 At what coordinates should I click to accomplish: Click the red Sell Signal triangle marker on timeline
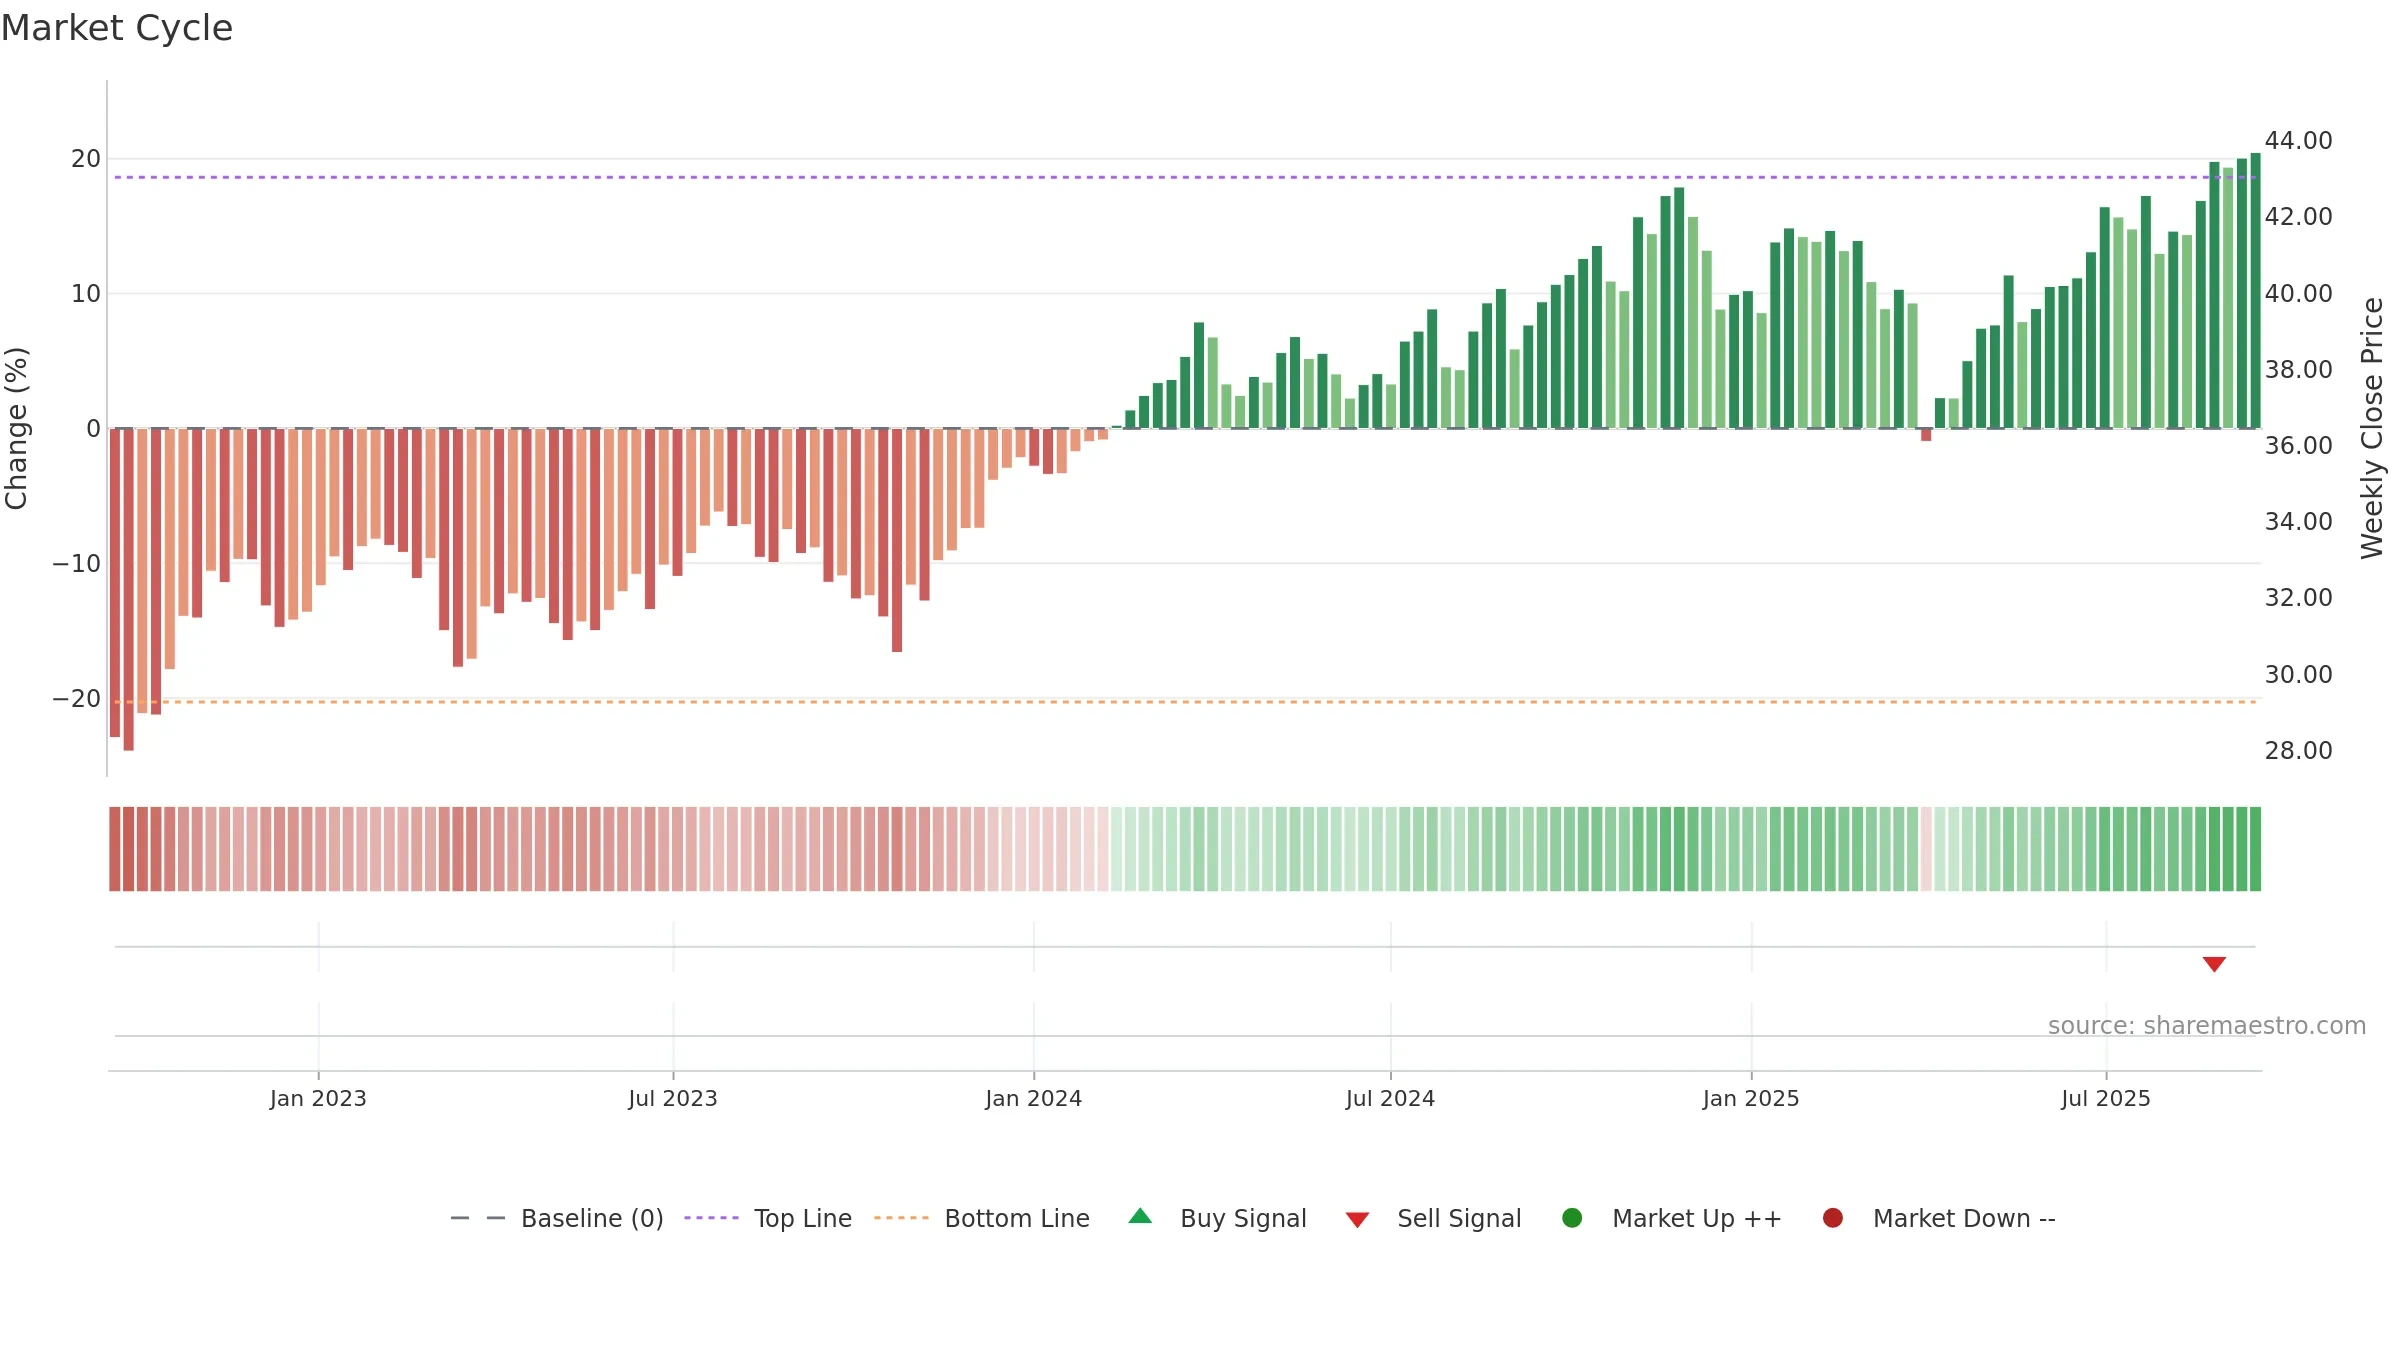pos(2214,964)
